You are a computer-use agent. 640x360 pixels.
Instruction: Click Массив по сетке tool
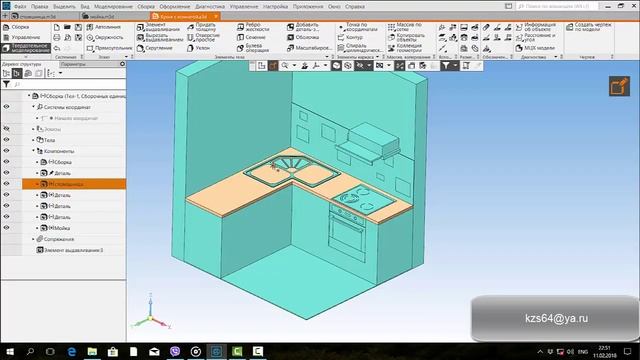point(405,27)
